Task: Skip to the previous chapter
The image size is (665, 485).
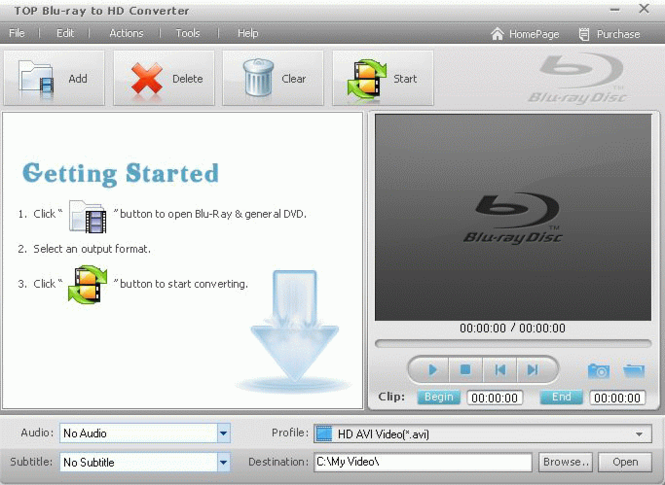Action: tap(500, 370)
